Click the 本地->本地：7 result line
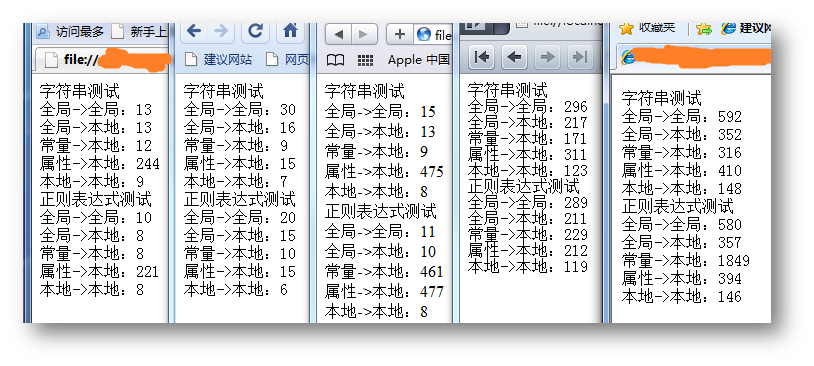The width and height of the screenshot is (814, 366). (x=235, y=182)
